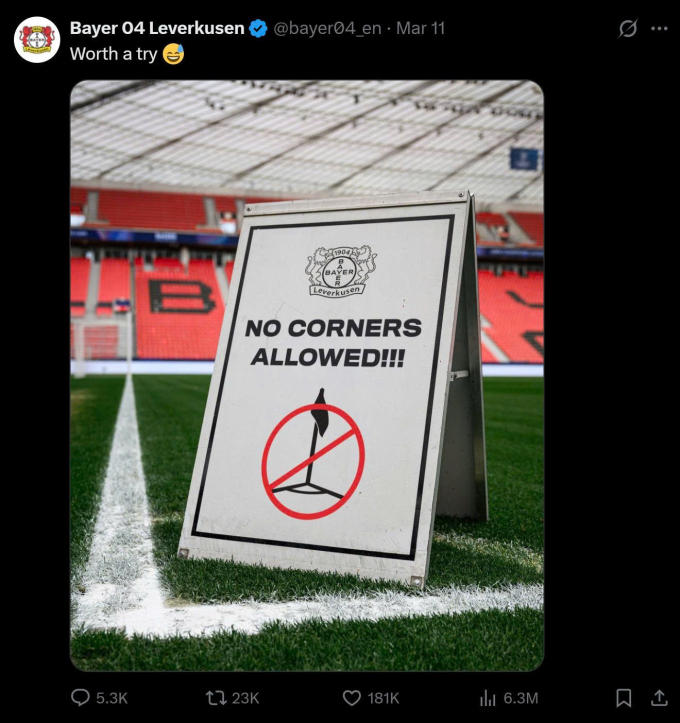Click the 181K likes count
The image size is (680, 723).
click(x=383, y=698)
